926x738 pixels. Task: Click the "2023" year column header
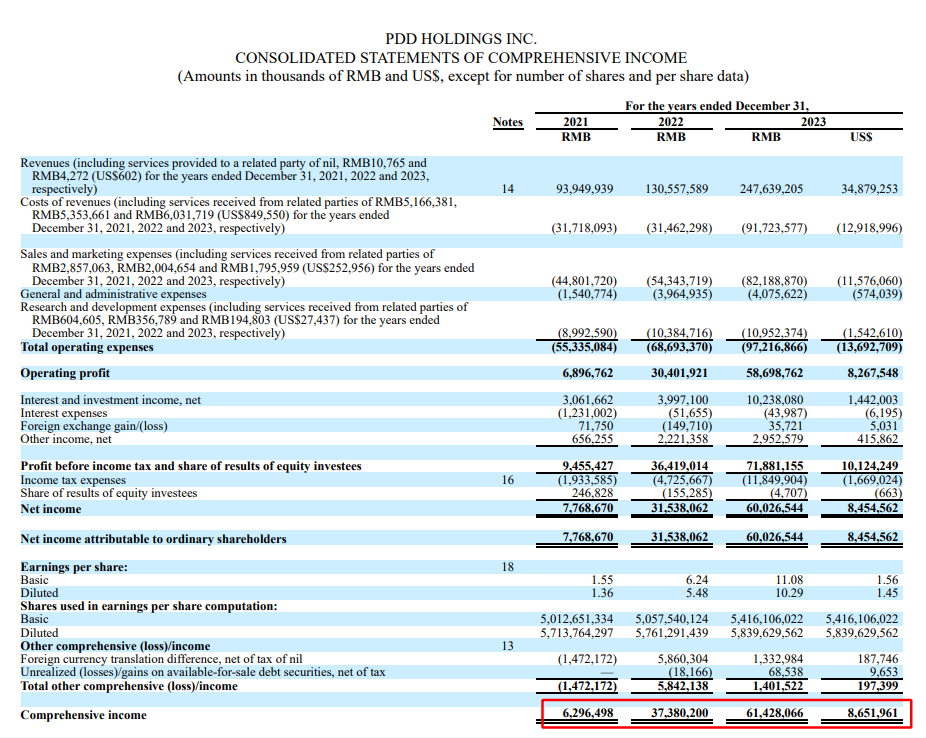click(x=813, y=122)
